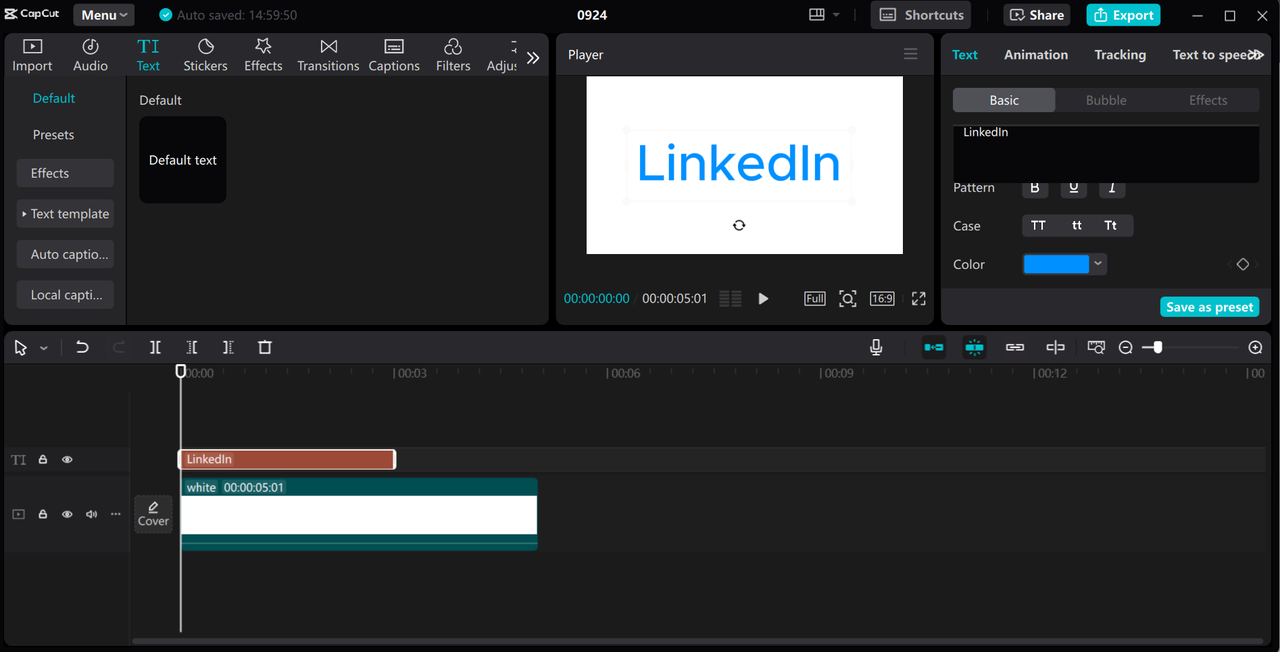Toggle clip linkage icon
This screenshot has height=652, width=1280.
[1015, 347]
